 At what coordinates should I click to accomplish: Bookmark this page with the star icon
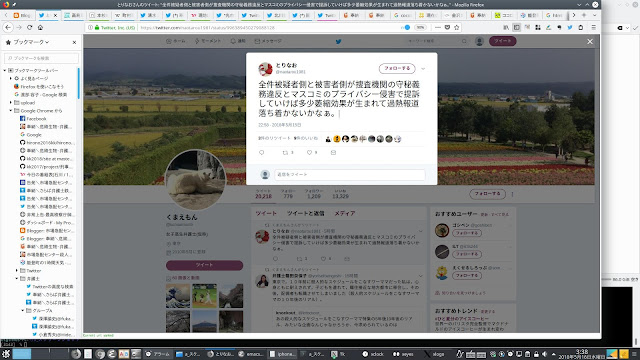pyautogui.click(x=457, y=27)
